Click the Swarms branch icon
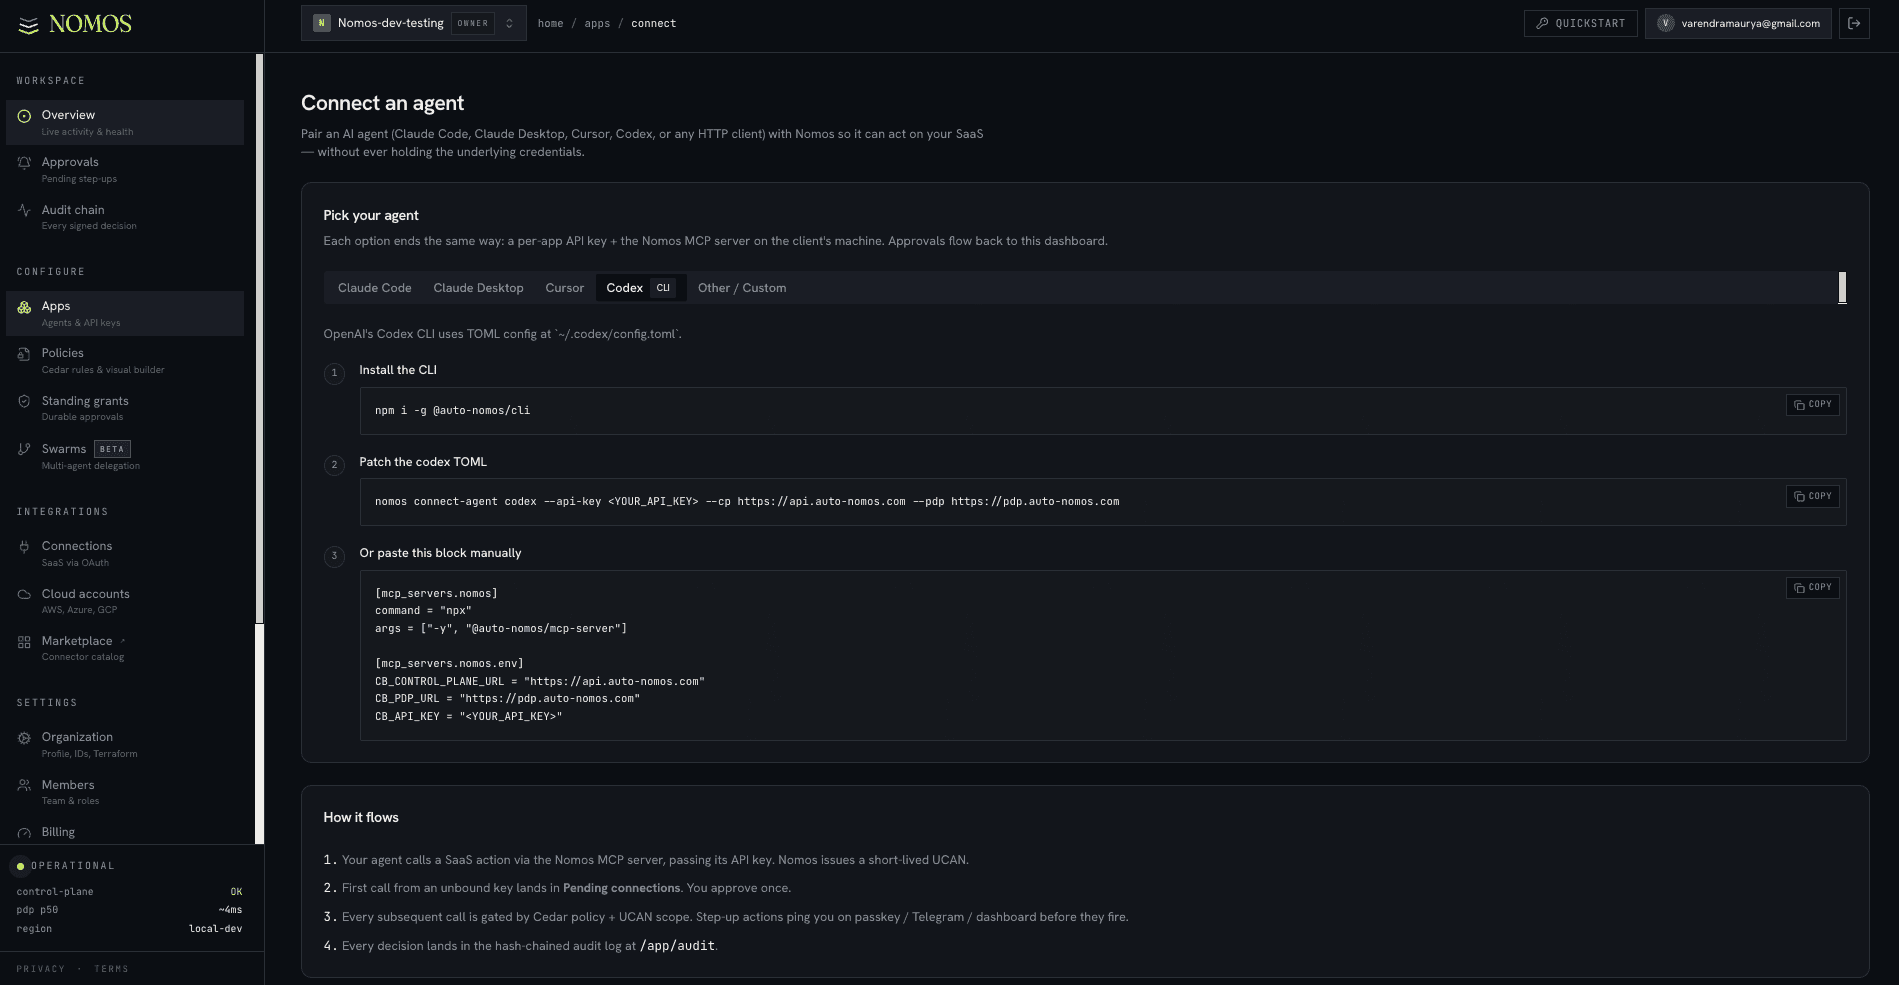This screenshot has height=985, width=1899. click(x=24, y=449)
